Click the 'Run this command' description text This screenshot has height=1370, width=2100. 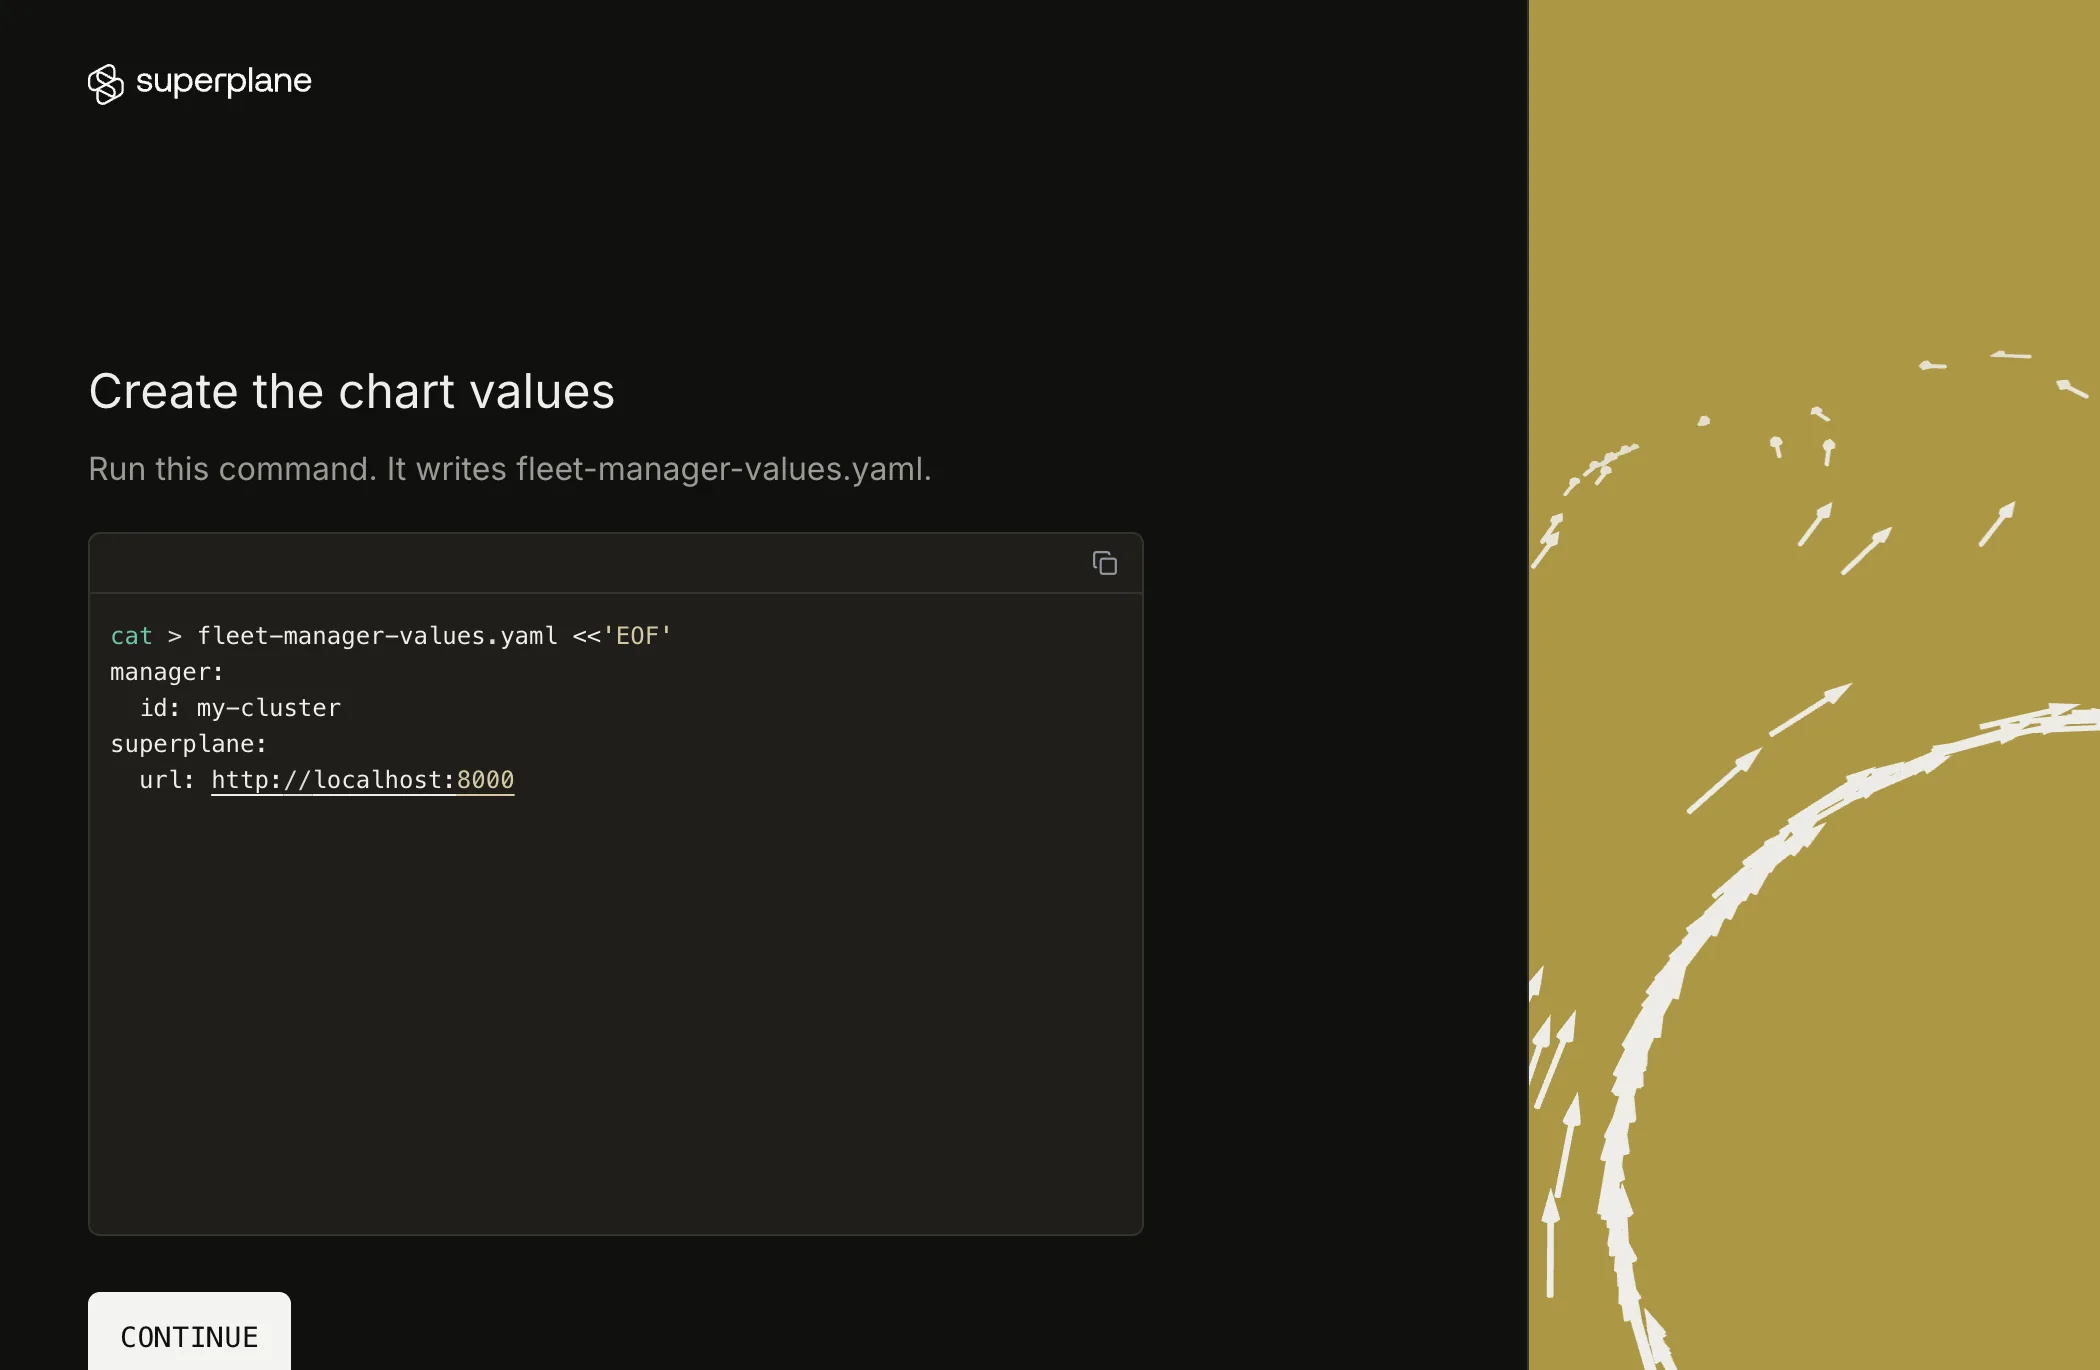pos(510,469)
